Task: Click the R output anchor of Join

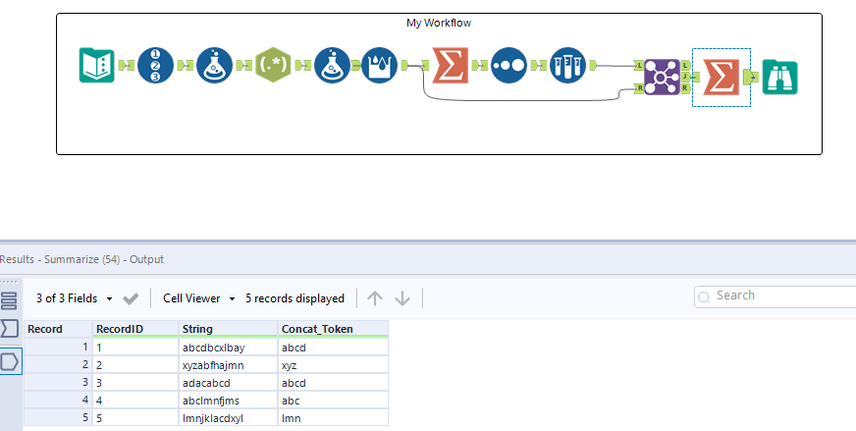Action: coord(686,88)
